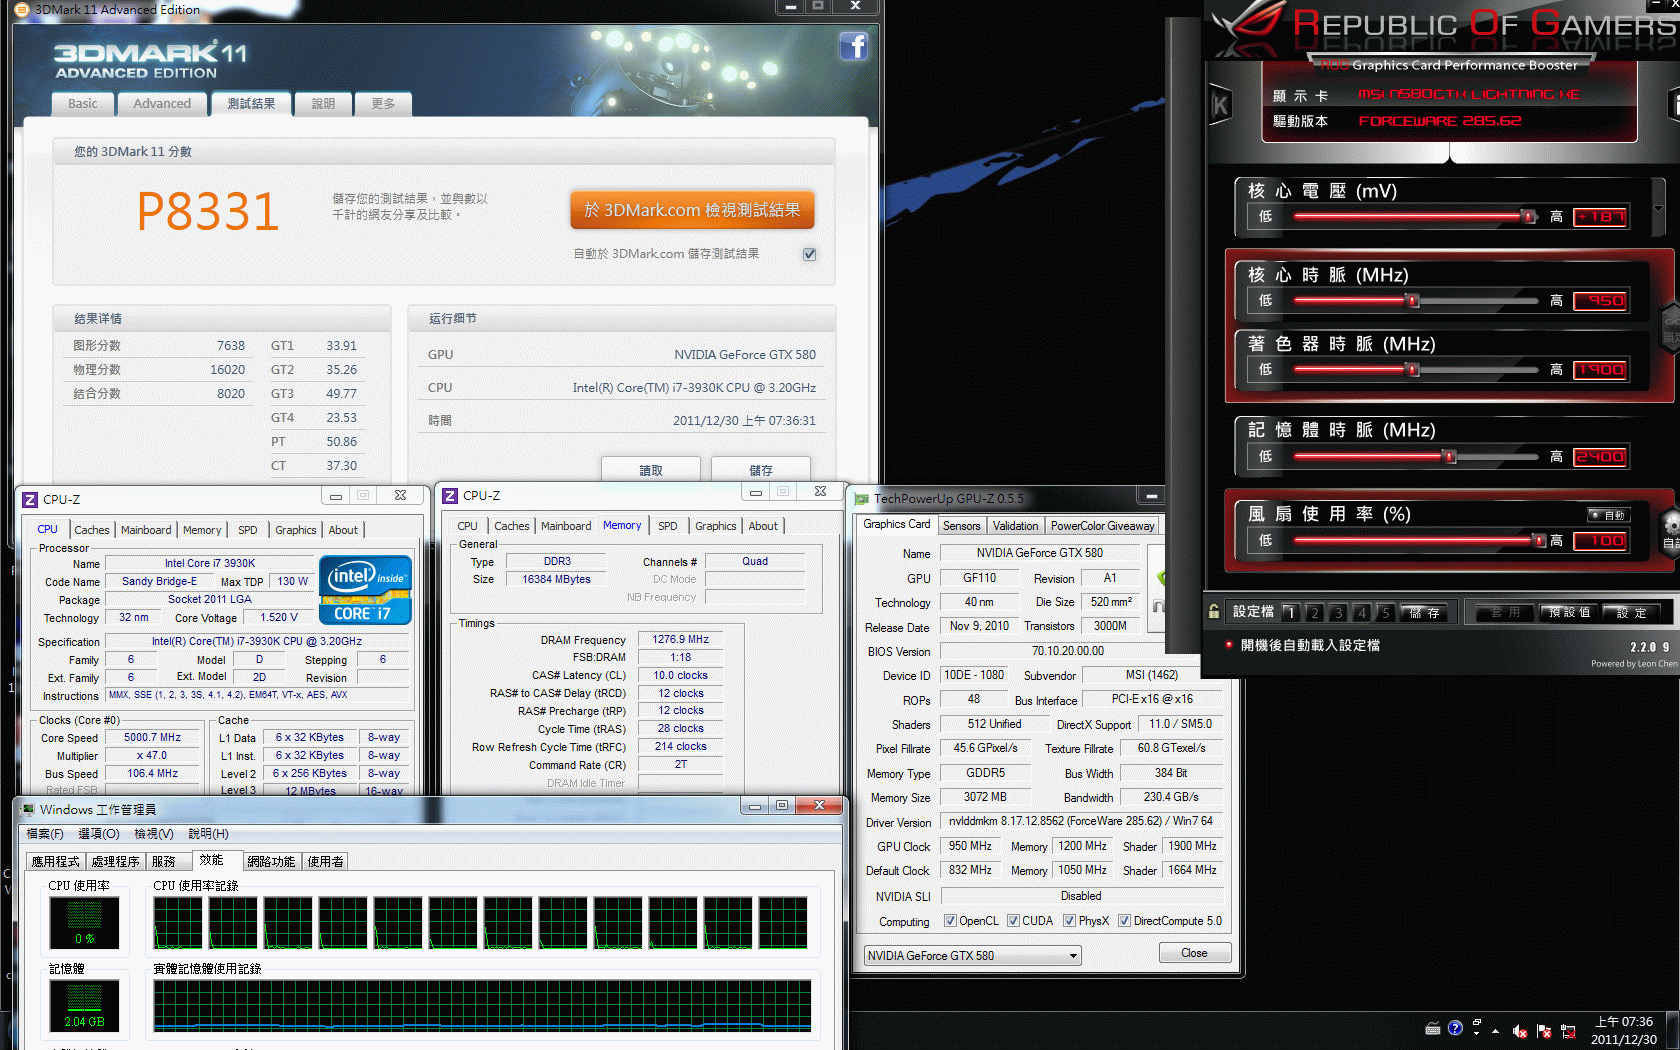Click the 記憶體時脈 memory clock slider handle
1680x1050 pixels.
coord(1450,457)
